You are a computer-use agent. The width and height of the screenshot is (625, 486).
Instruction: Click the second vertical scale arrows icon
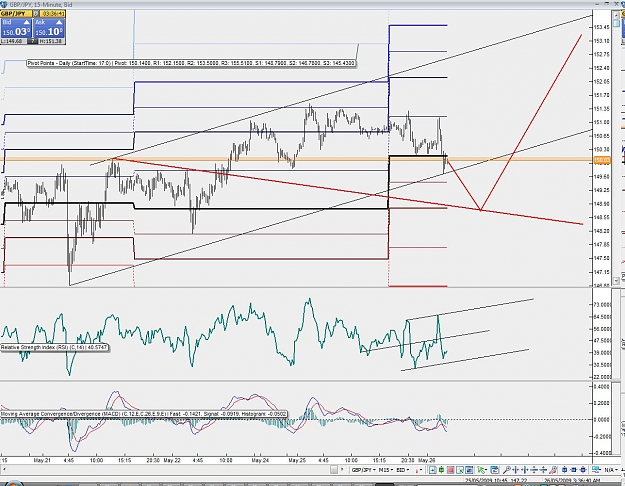pos(543,470)
